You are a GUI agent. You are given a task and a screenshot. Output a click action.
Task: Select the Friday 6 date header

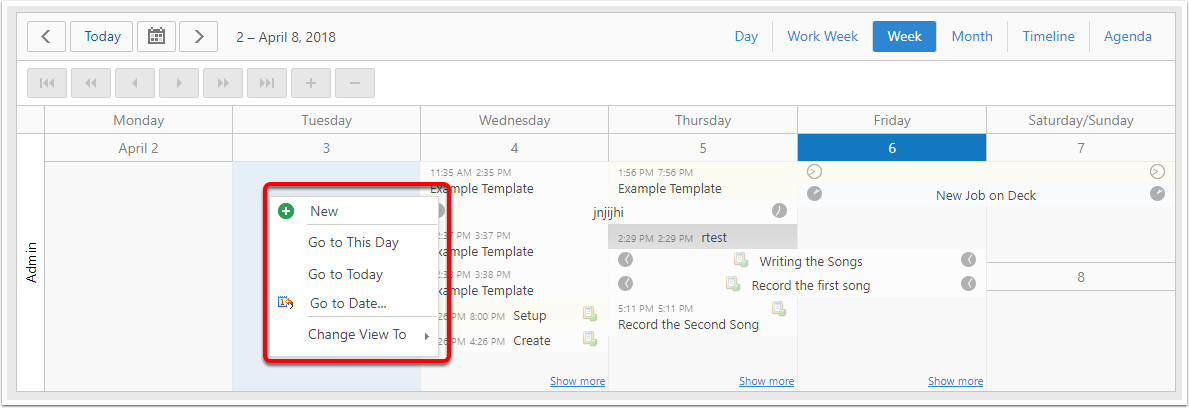pos(891,148)
